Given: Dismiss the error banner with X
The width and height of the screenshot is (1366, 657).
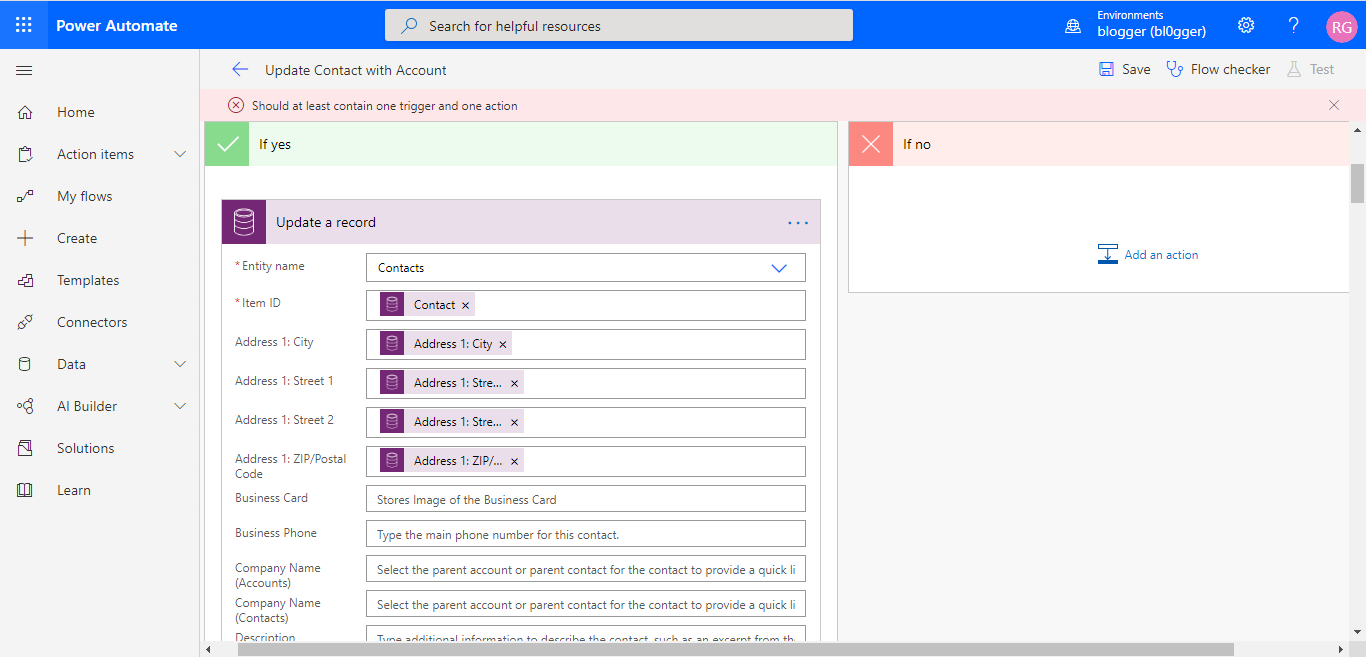Looking at the screenshot, I should tap(1334, 105).
